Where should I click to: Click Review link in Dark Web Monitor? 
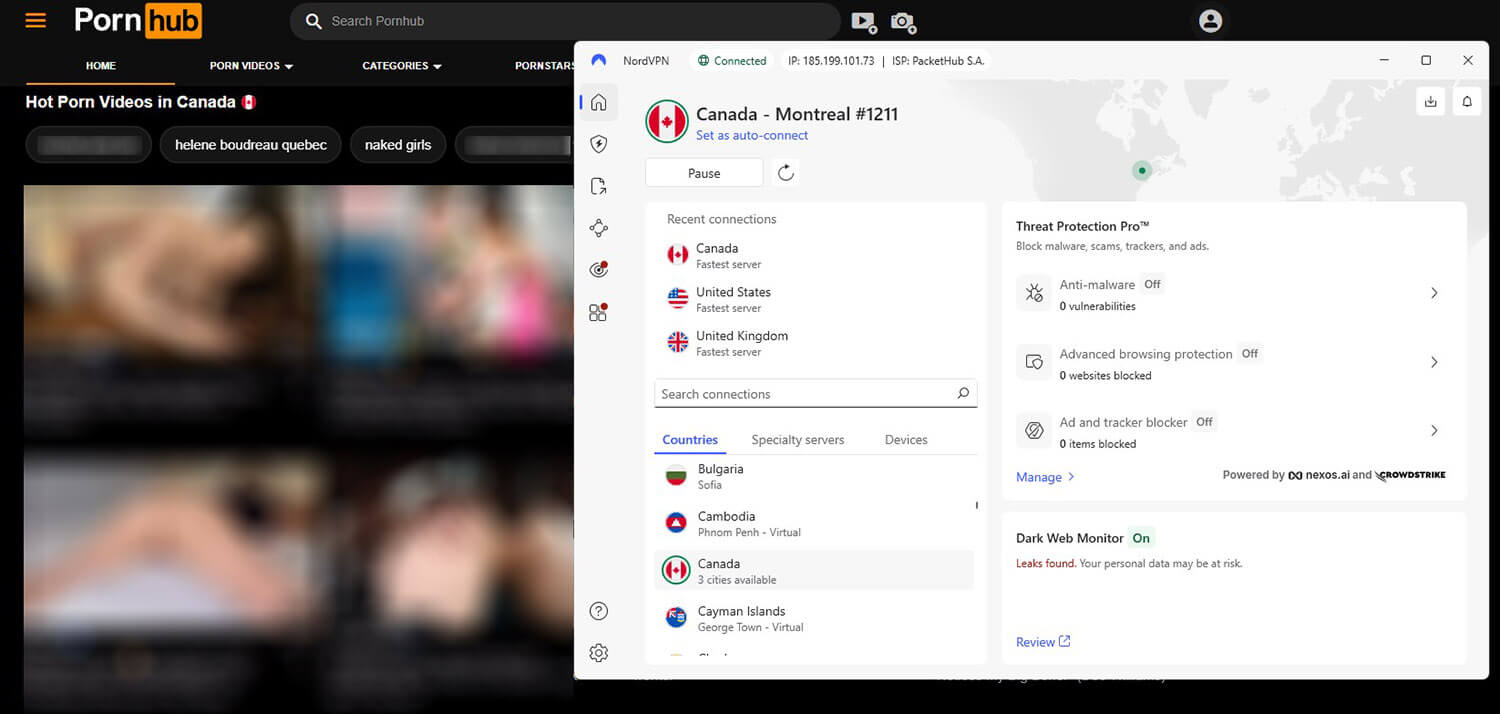click(x=1042, y=642)
